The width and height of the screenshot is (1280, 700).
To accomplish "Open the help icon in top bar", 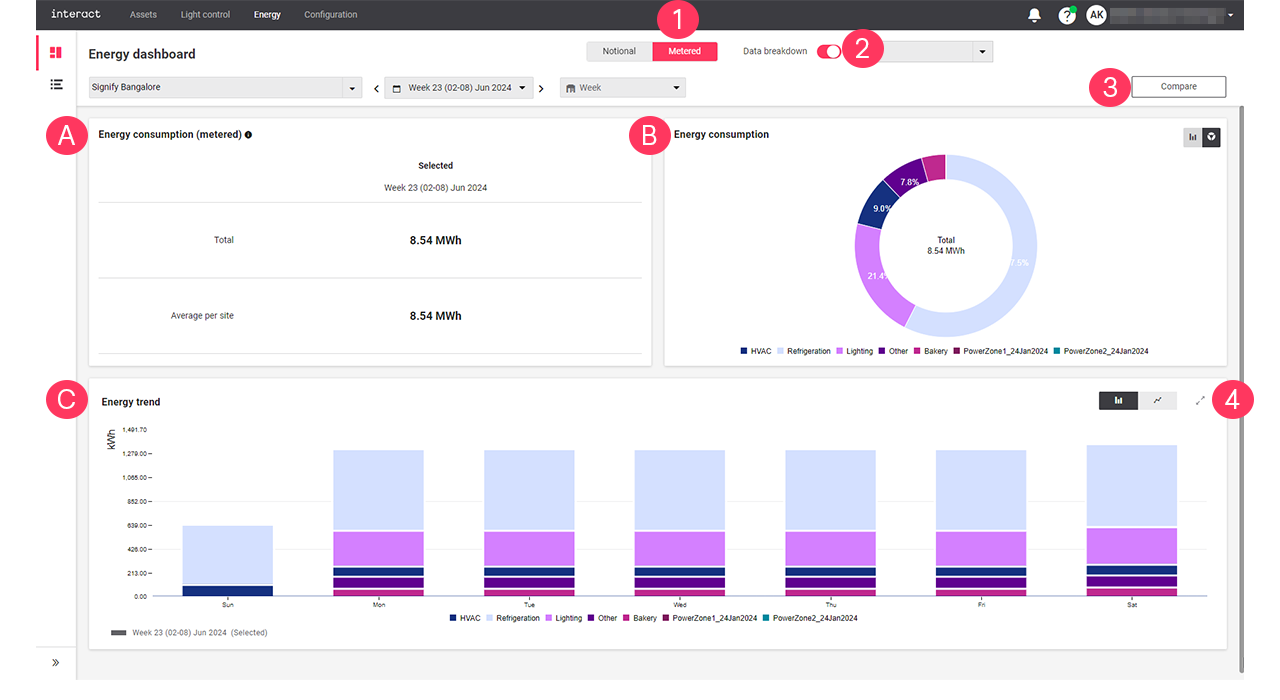I will click(1066, 14).
